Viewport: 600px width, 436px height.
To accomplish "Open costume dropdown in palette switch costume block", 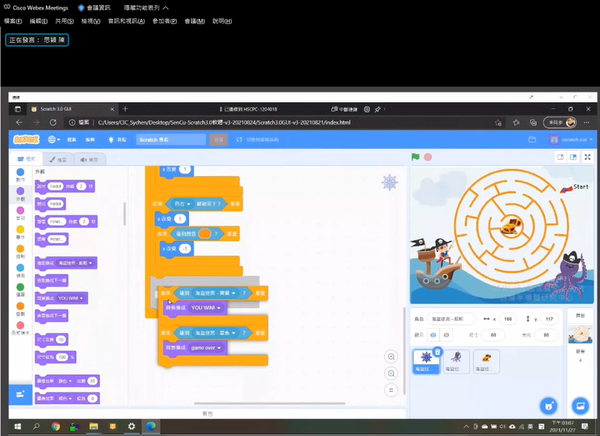I will click(x=75, y=263).
